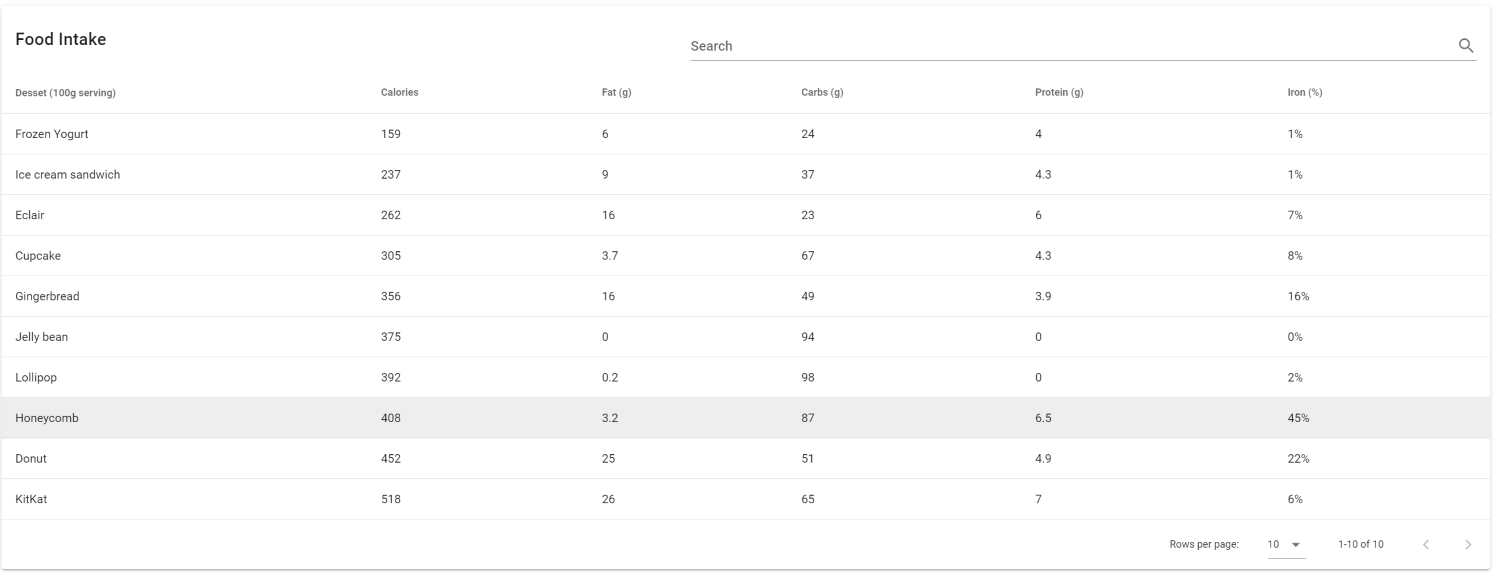Select the Donut row

coord(31,459)
